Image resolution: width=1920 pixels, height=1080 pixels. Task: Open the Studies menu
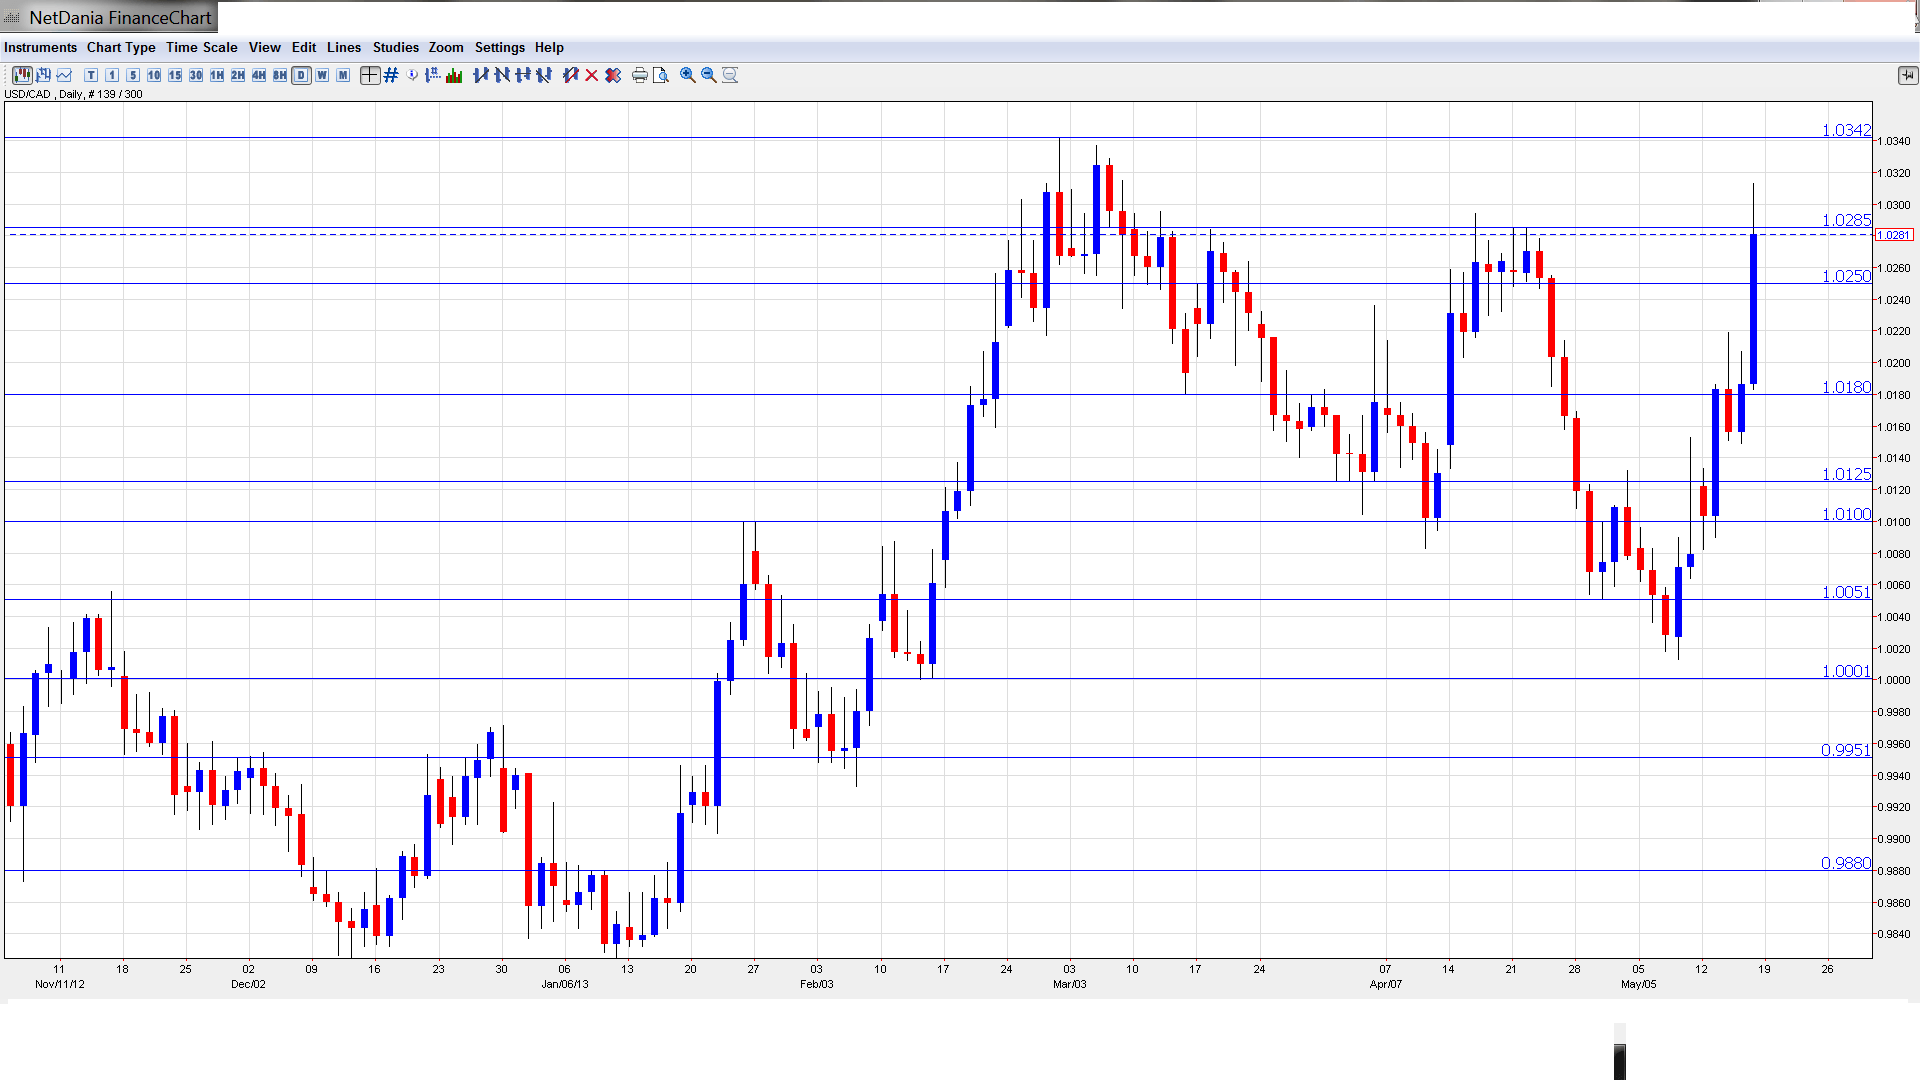[x=395, y=47]
